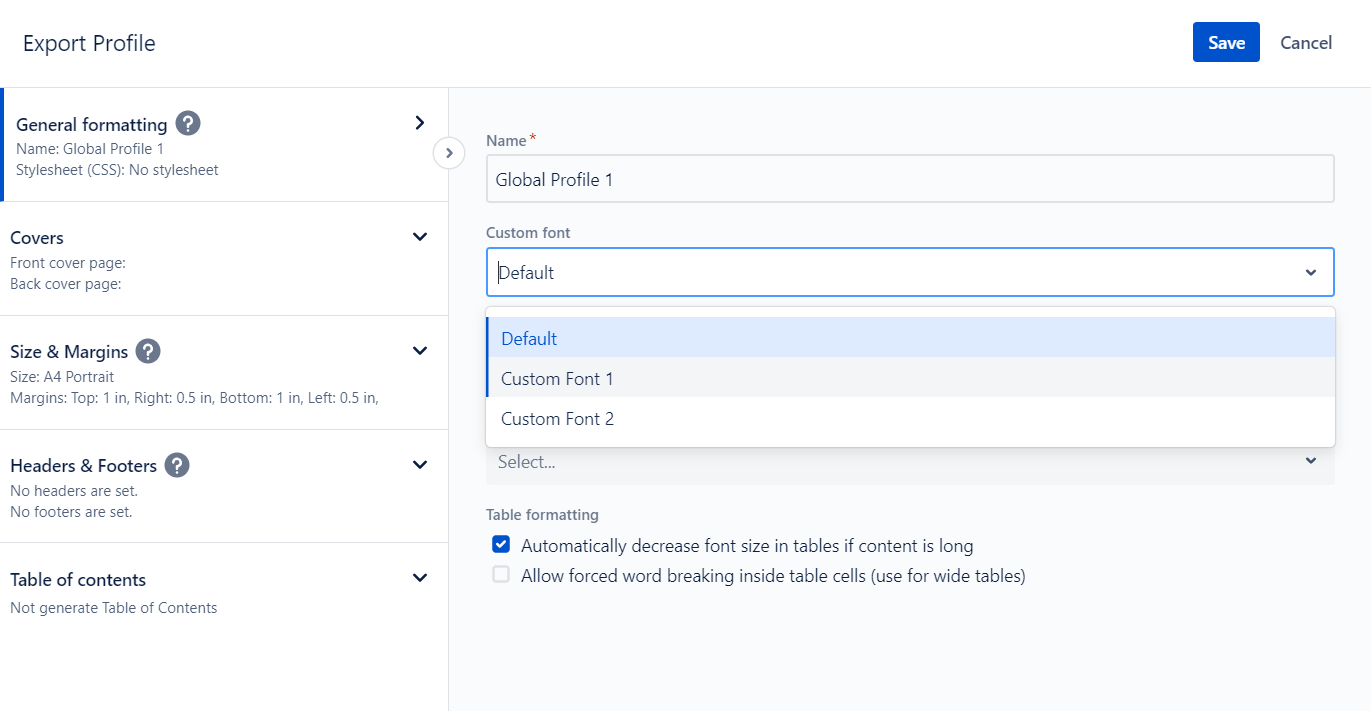Click help icon next to General formatting
Image resolution: width=1371 pixels, height=711 pixels.
188,124
